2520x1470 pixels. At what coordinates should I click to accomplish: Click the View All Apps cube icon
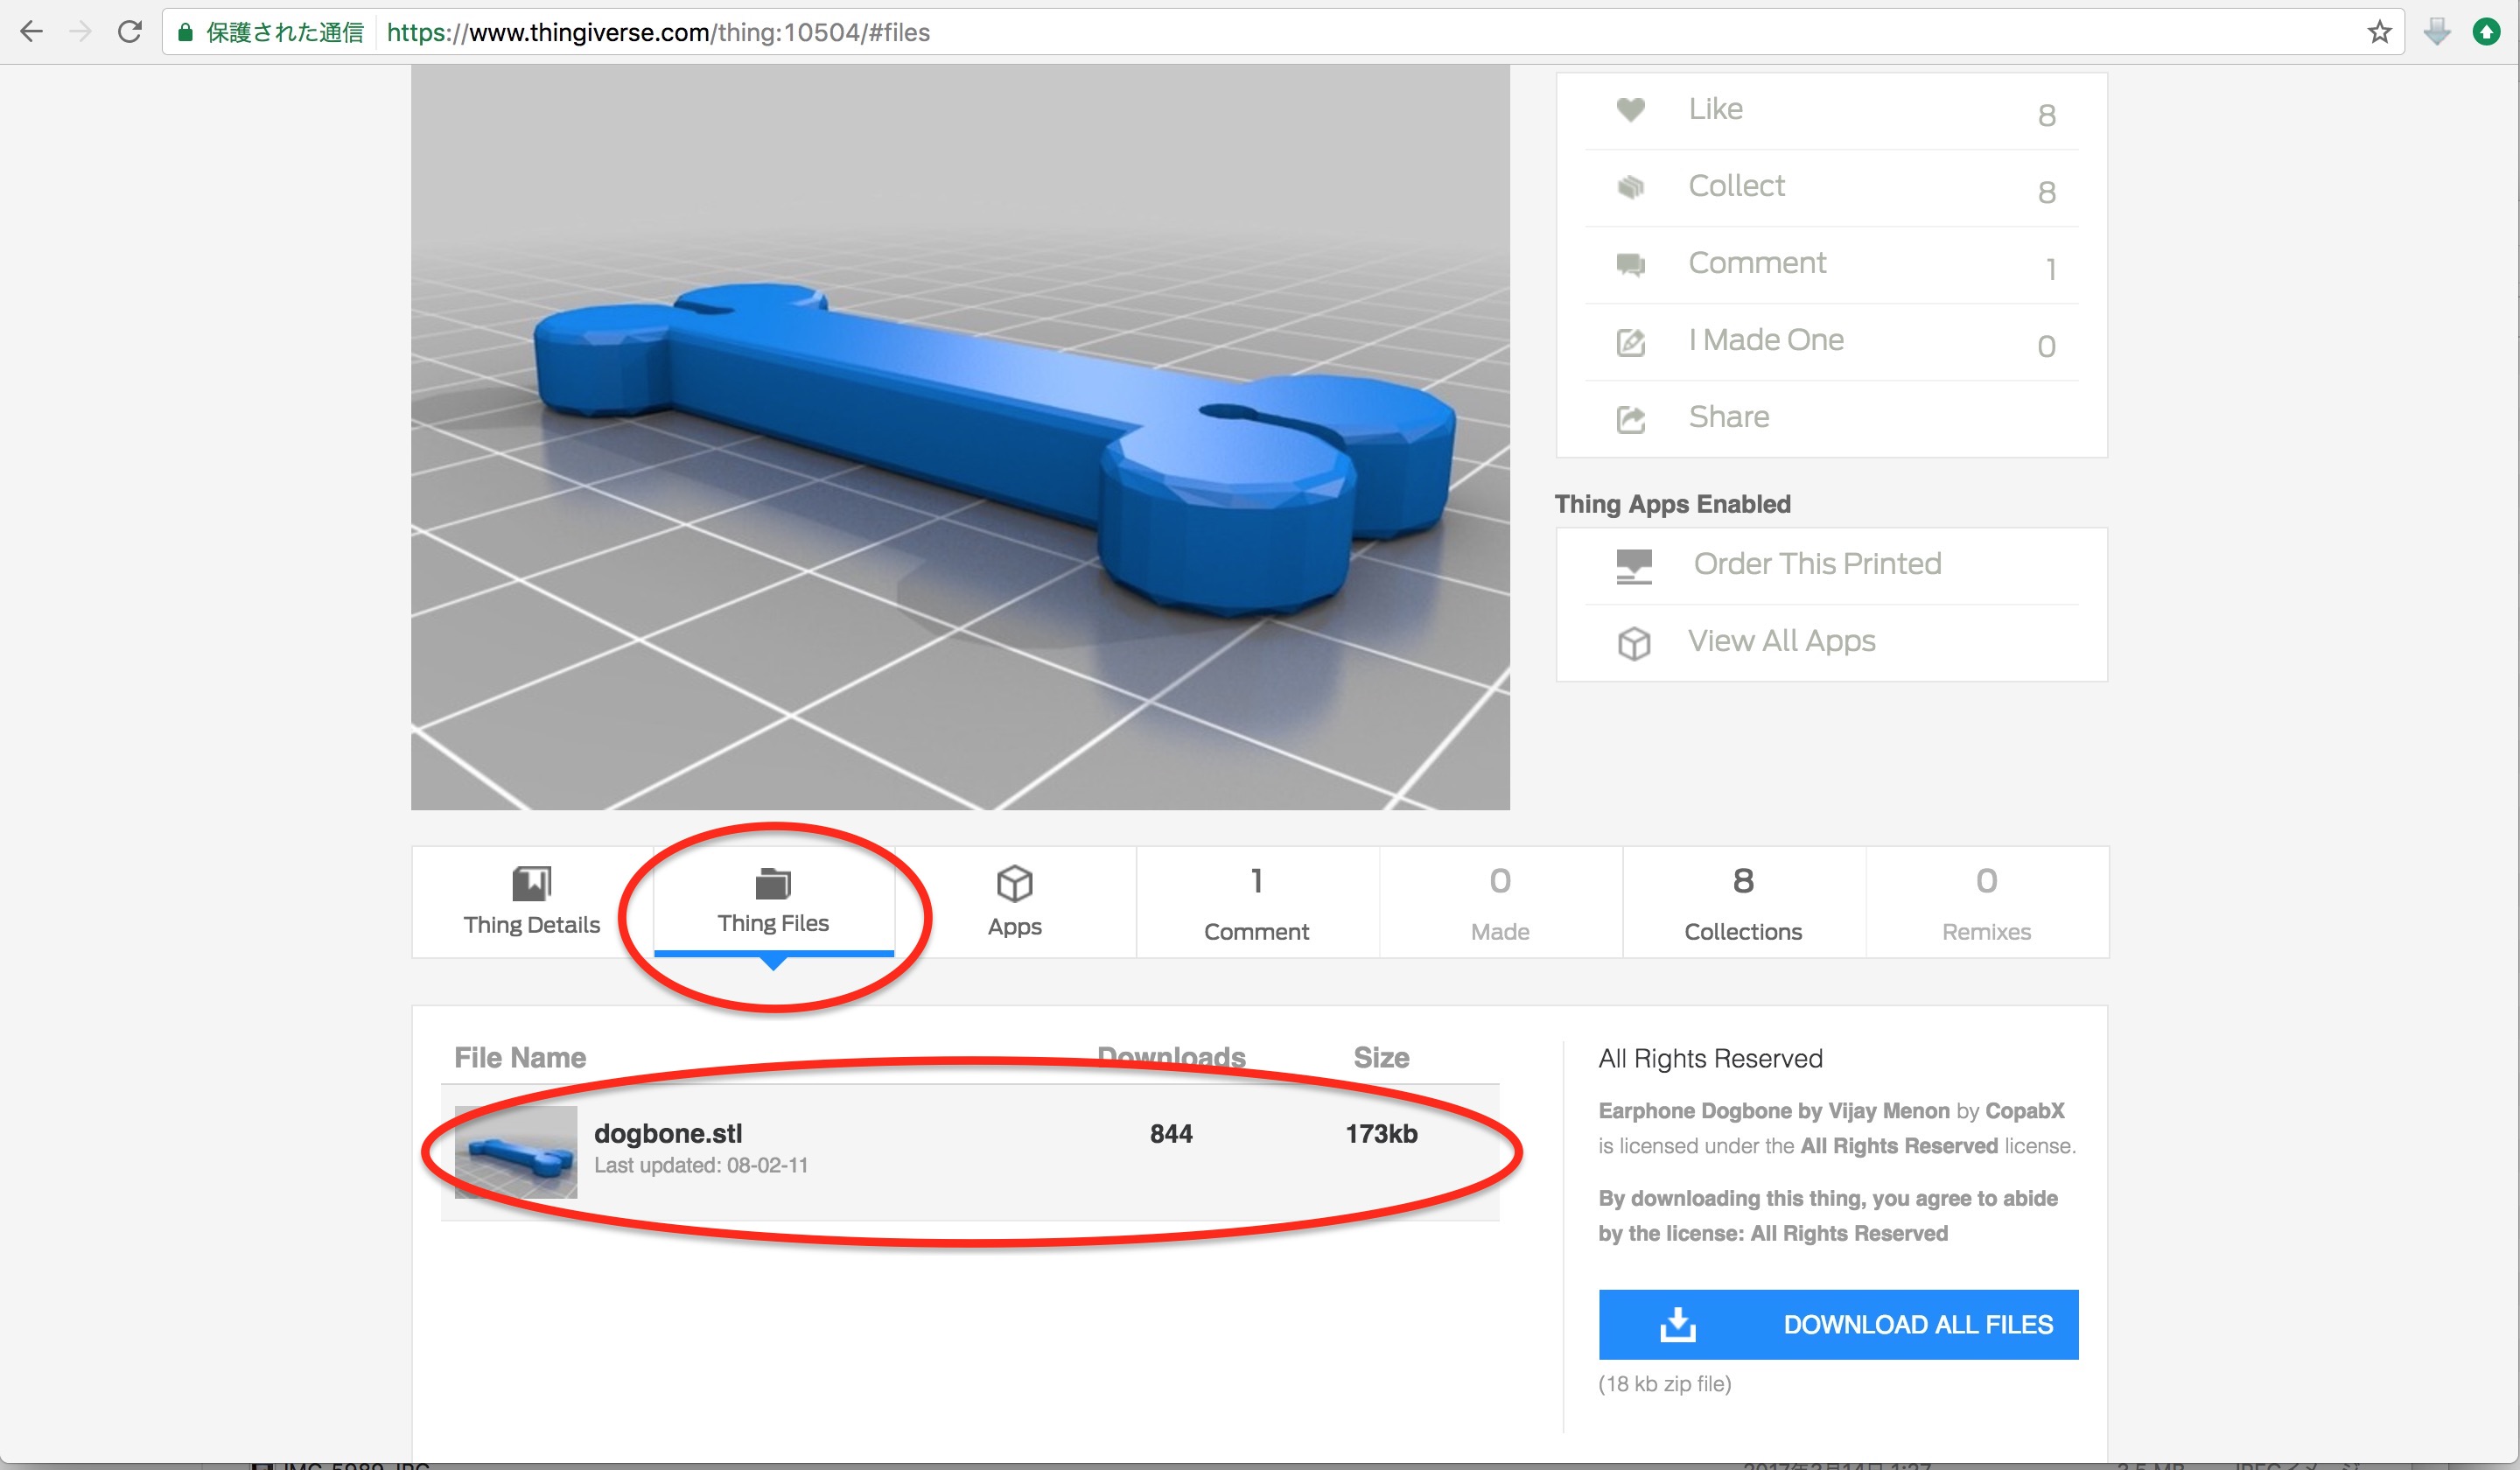point(1634,643)
